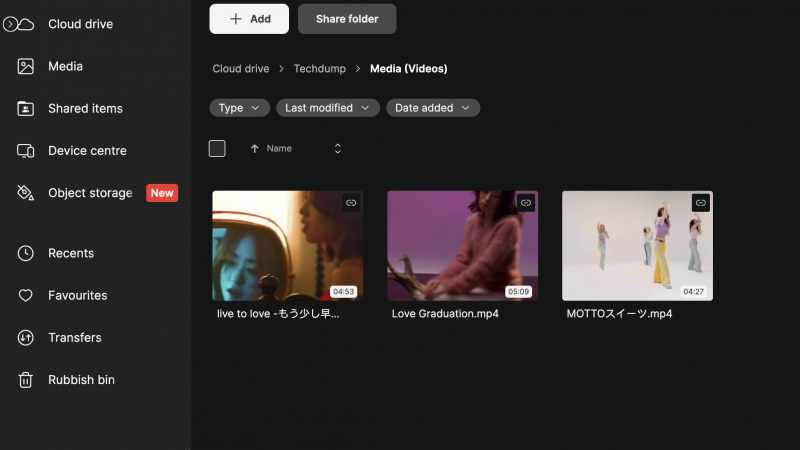
Task: Click the Cloud drive icon in sidebar
Action: pyautogui.click(x=26, y=24)
